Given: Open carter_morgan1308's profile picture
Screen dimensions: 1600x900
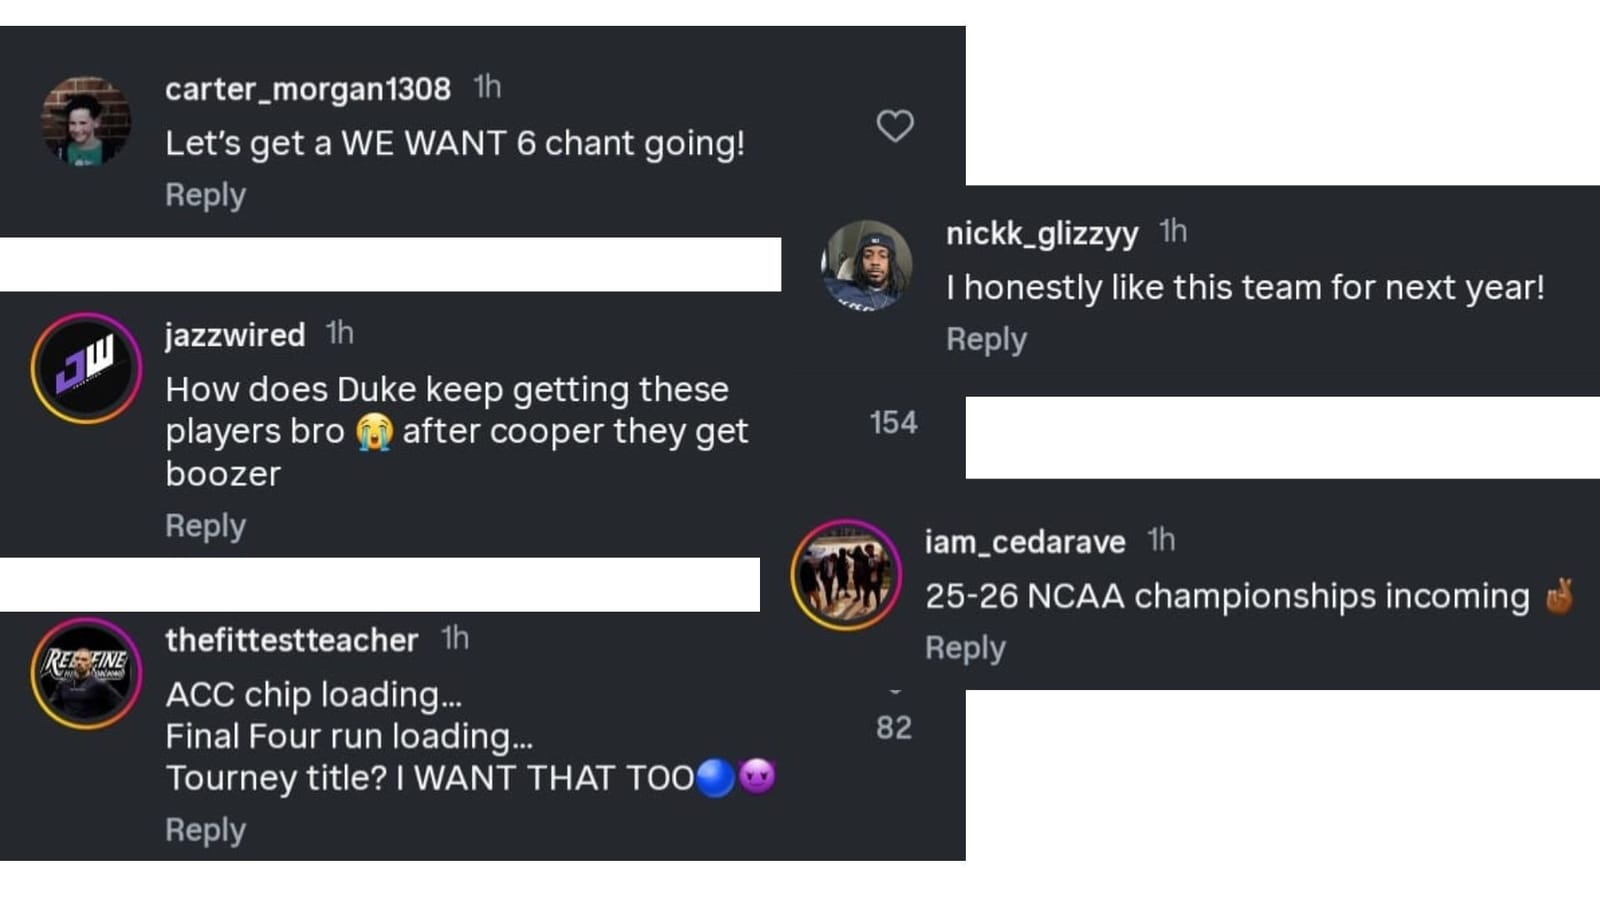Looking at the screenshot, I should click(86, 118).
